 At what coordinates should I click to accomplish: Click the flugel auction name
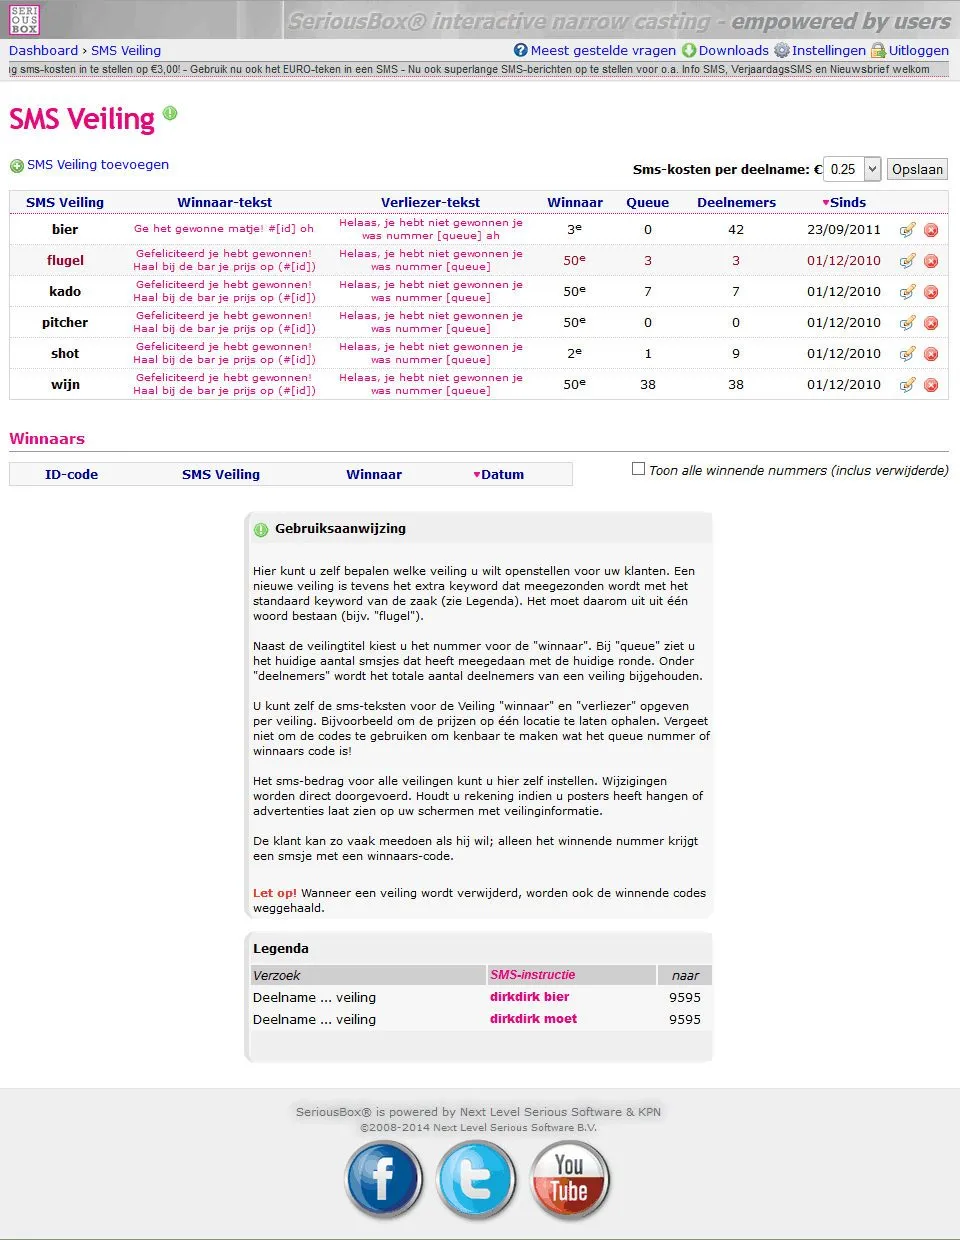point(65,260)
